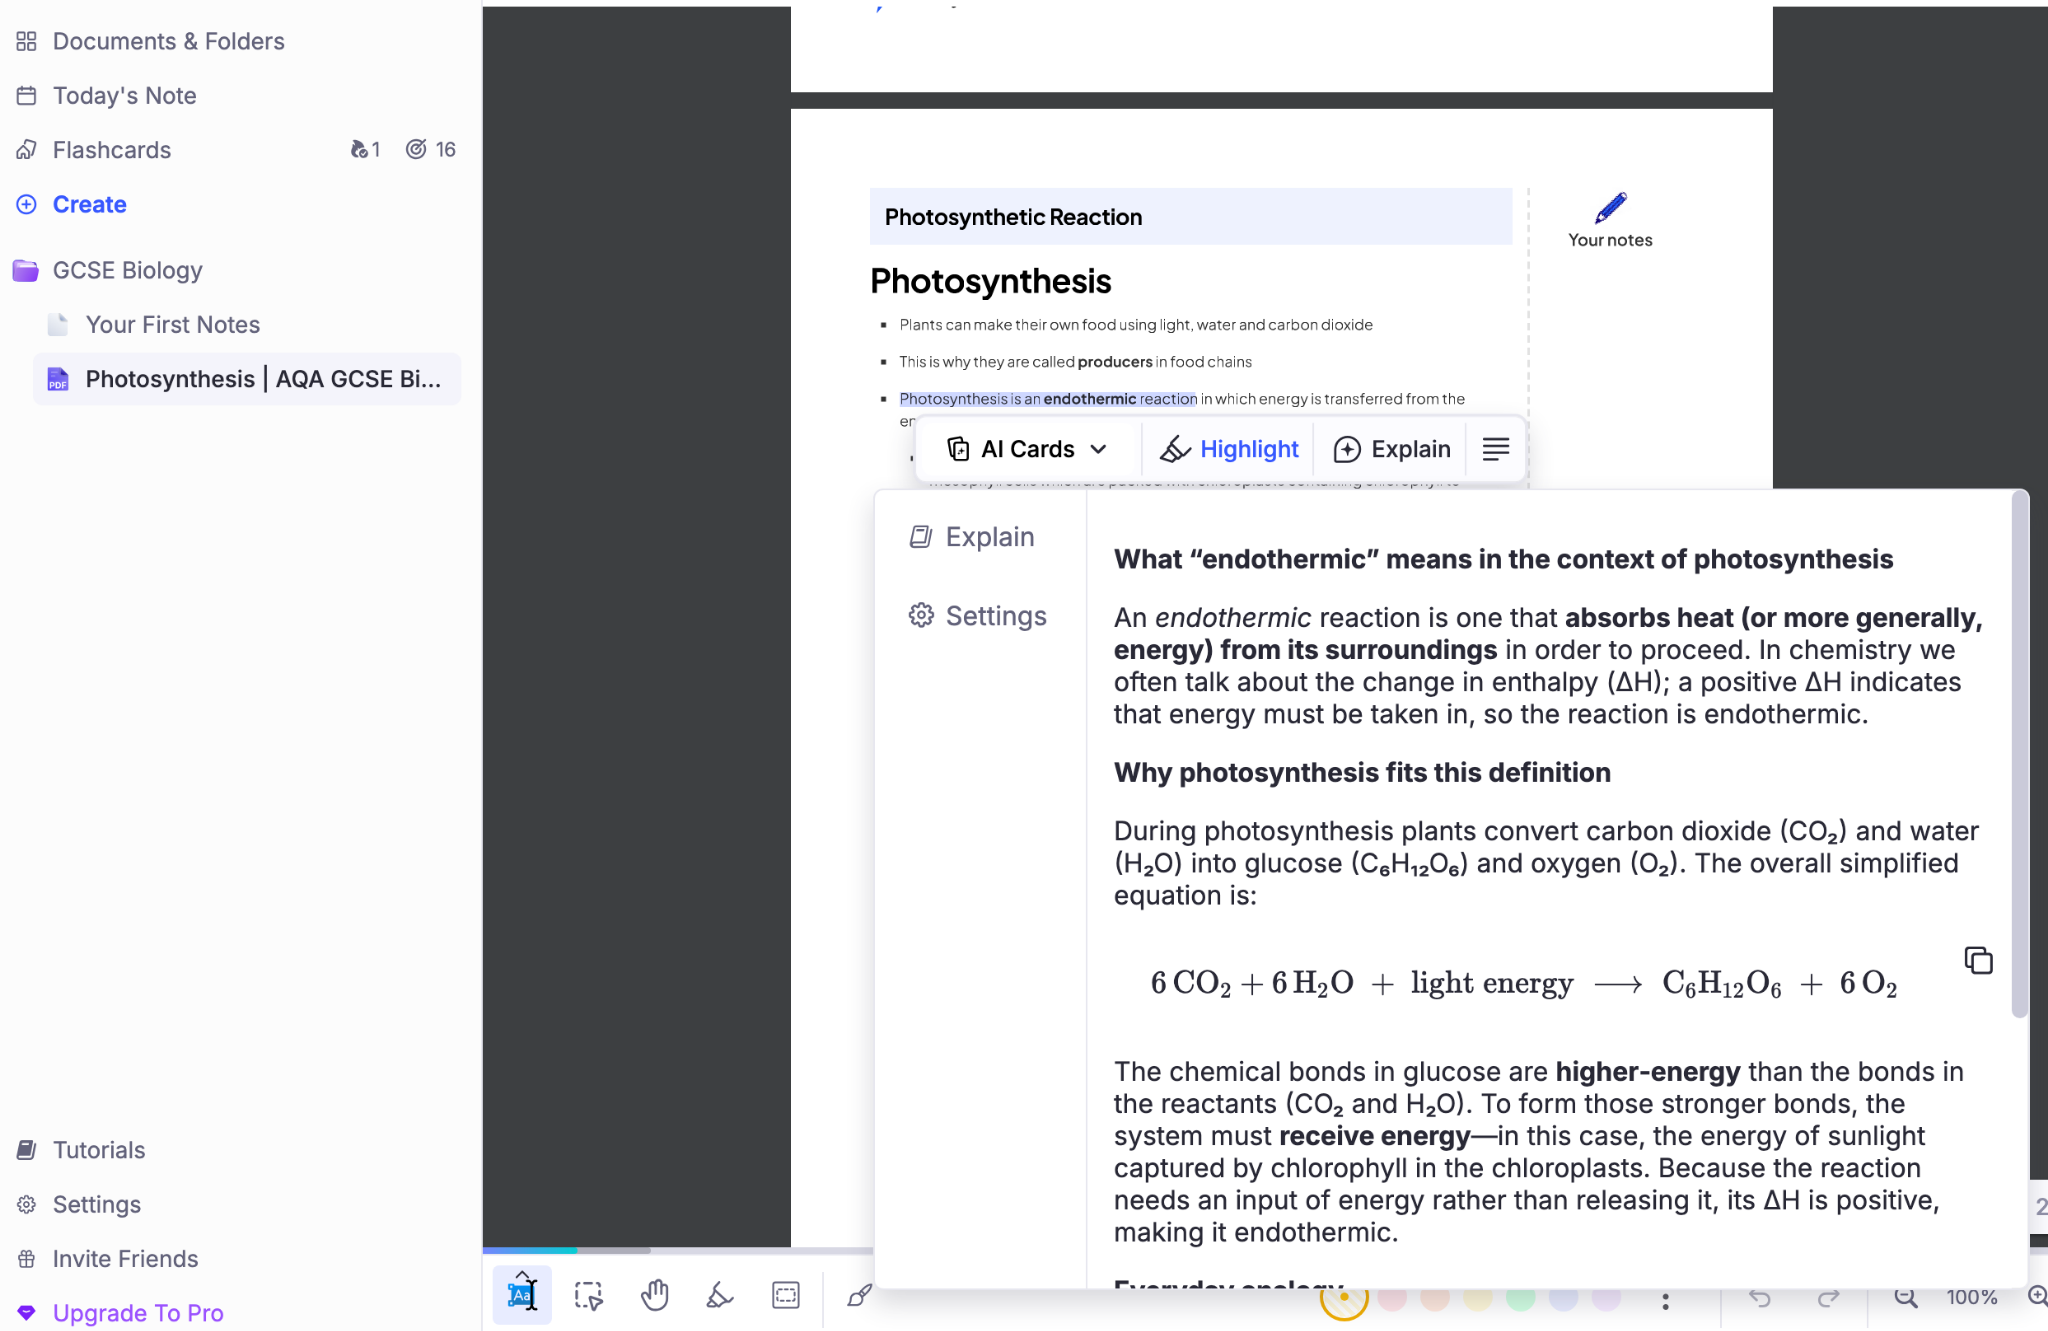Open the AI Cards dropdown

(x=1028, y=450)
